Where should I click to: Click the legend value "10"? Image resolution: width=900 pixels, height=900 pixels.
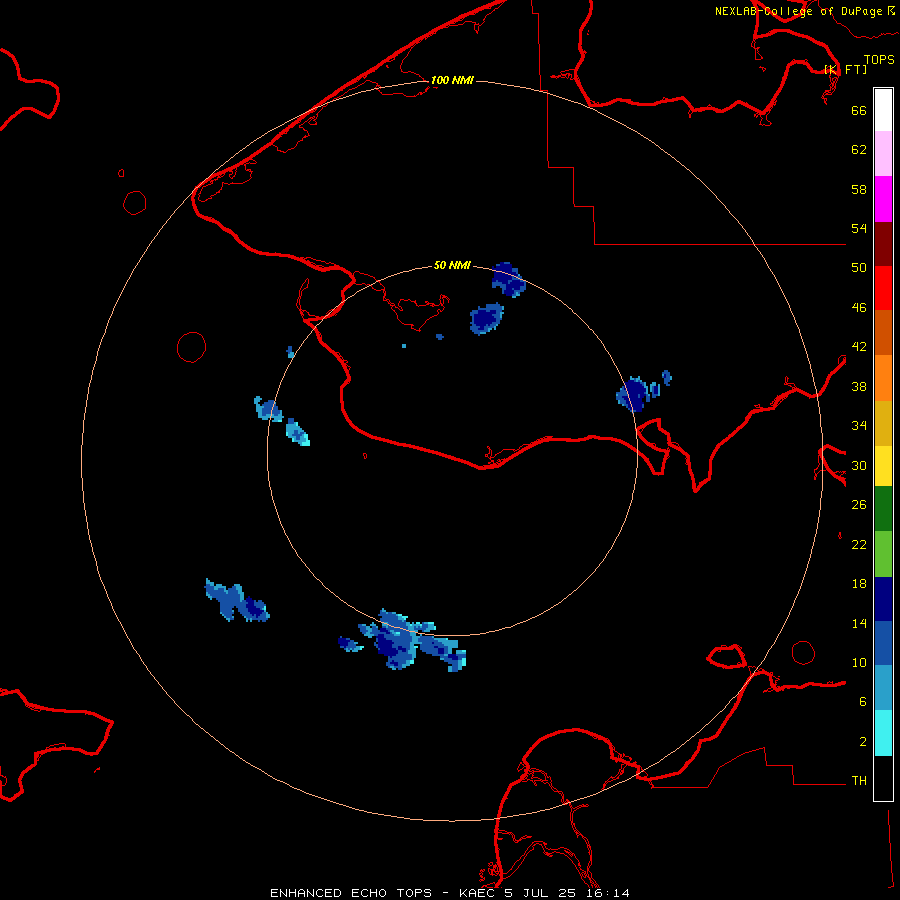click(859, 662)
